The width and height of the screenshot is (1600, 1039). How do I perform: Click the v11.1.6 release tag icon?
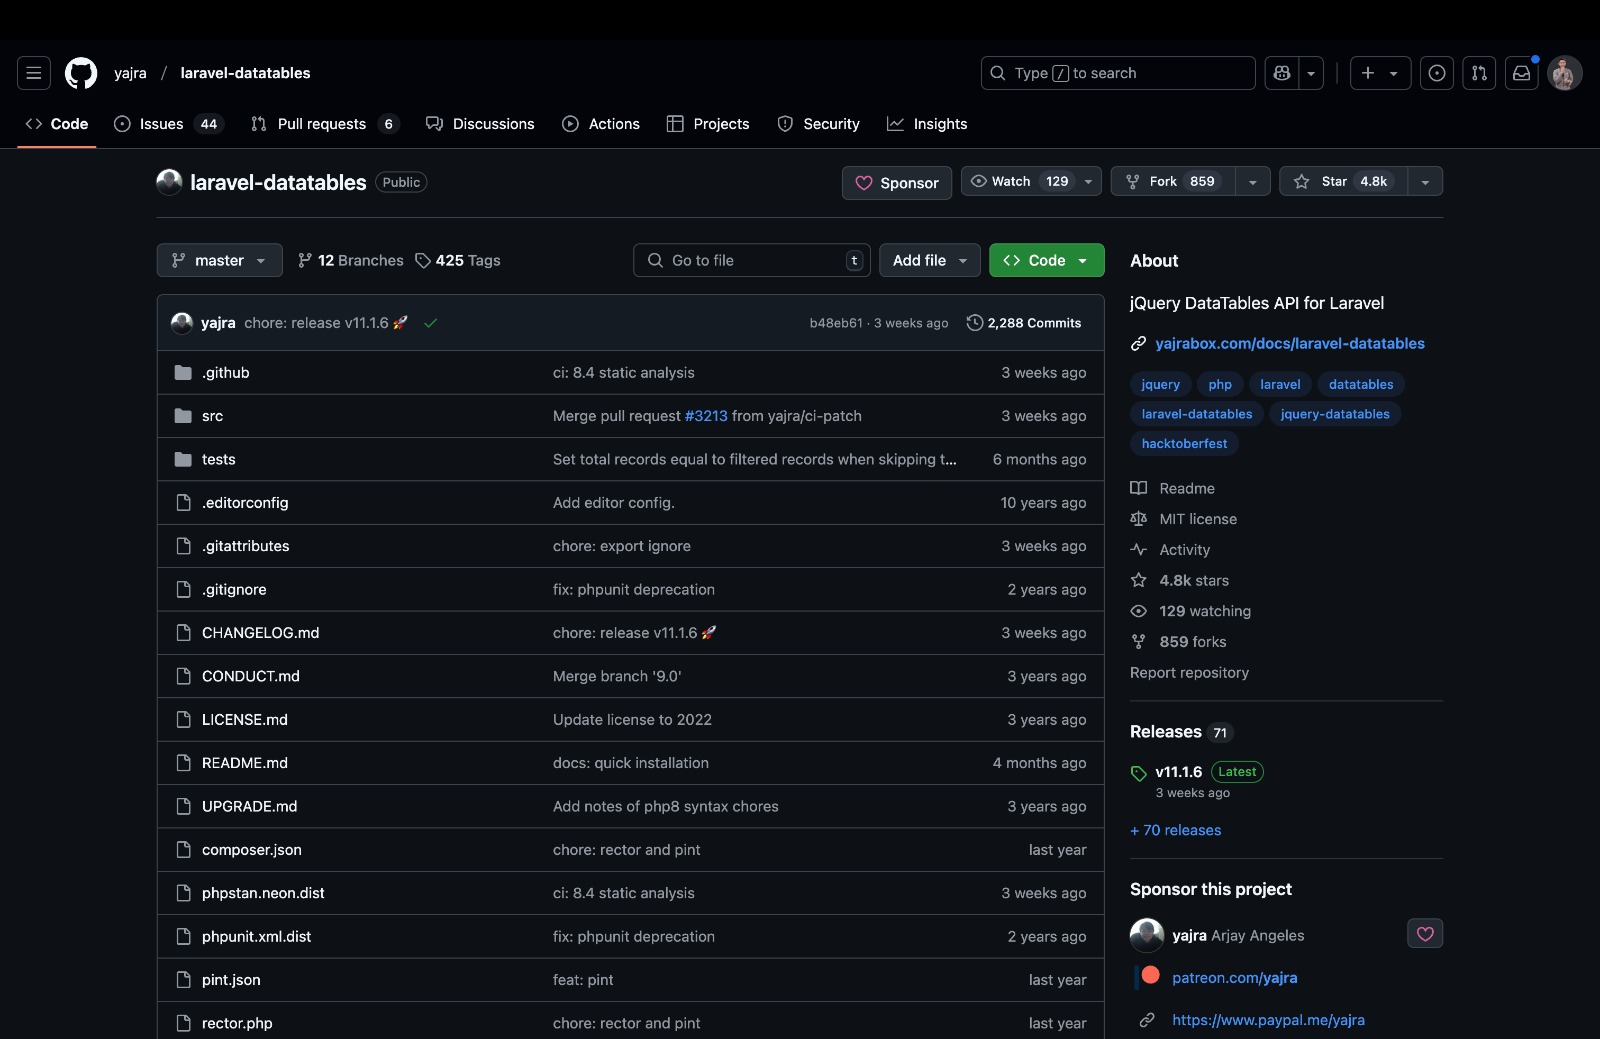point(1139,772)
